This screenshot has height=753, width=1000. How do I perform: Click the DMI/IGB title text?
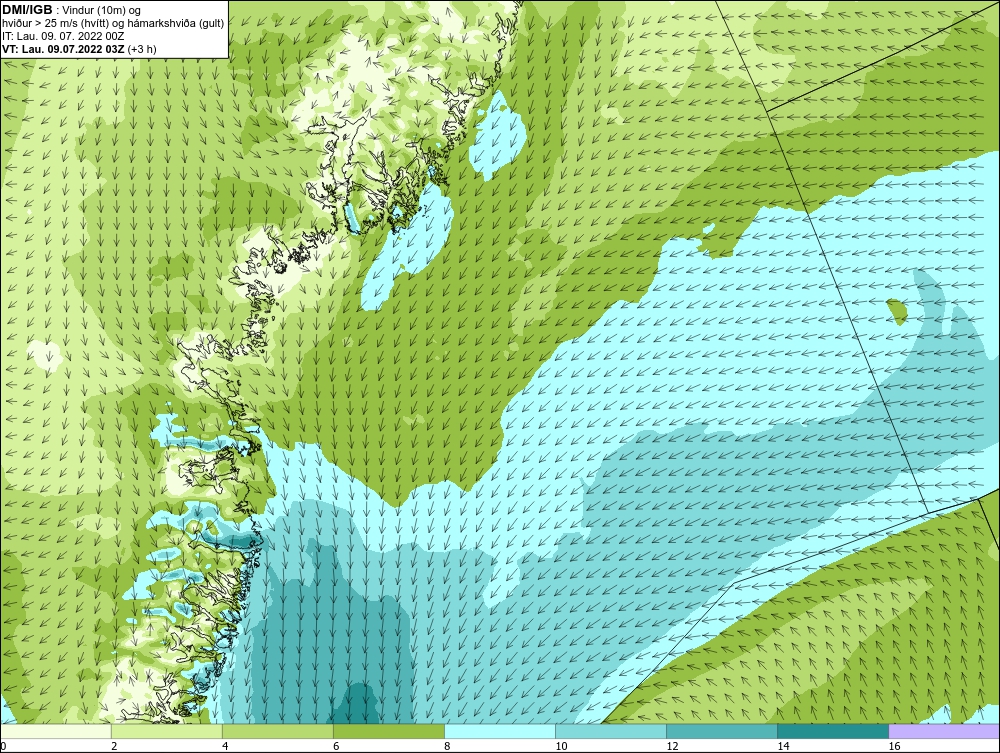pyautogui.click(x=27, y=10)
